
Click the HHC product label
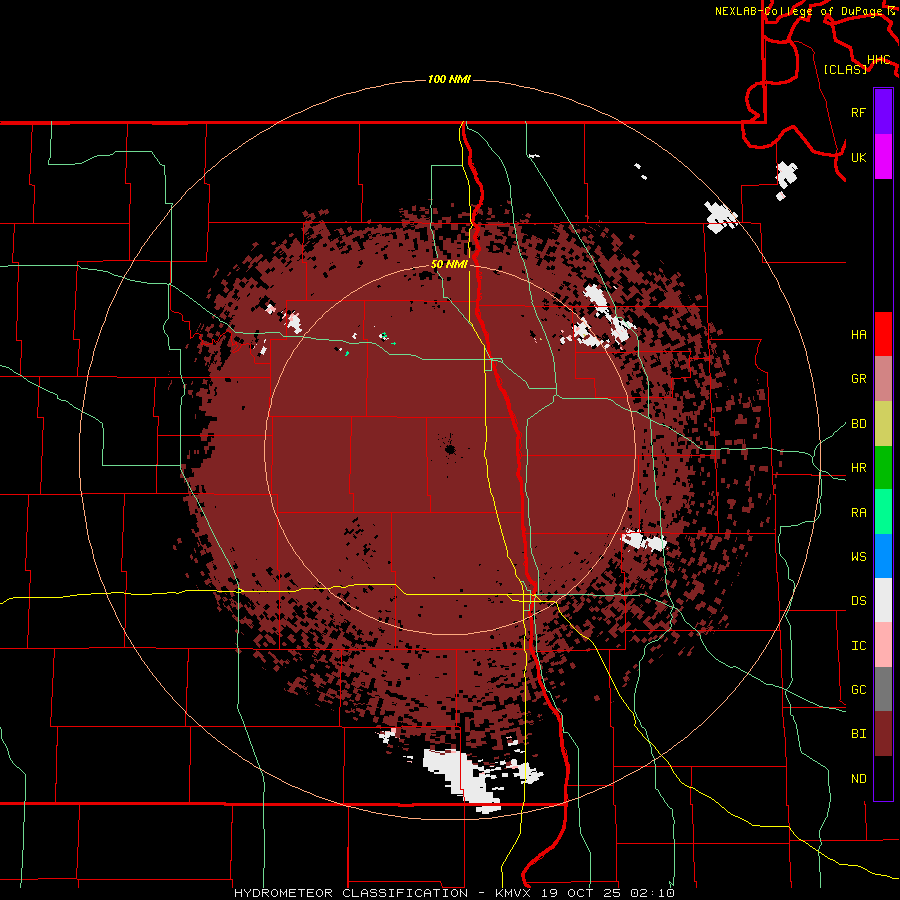coord(878,60)
